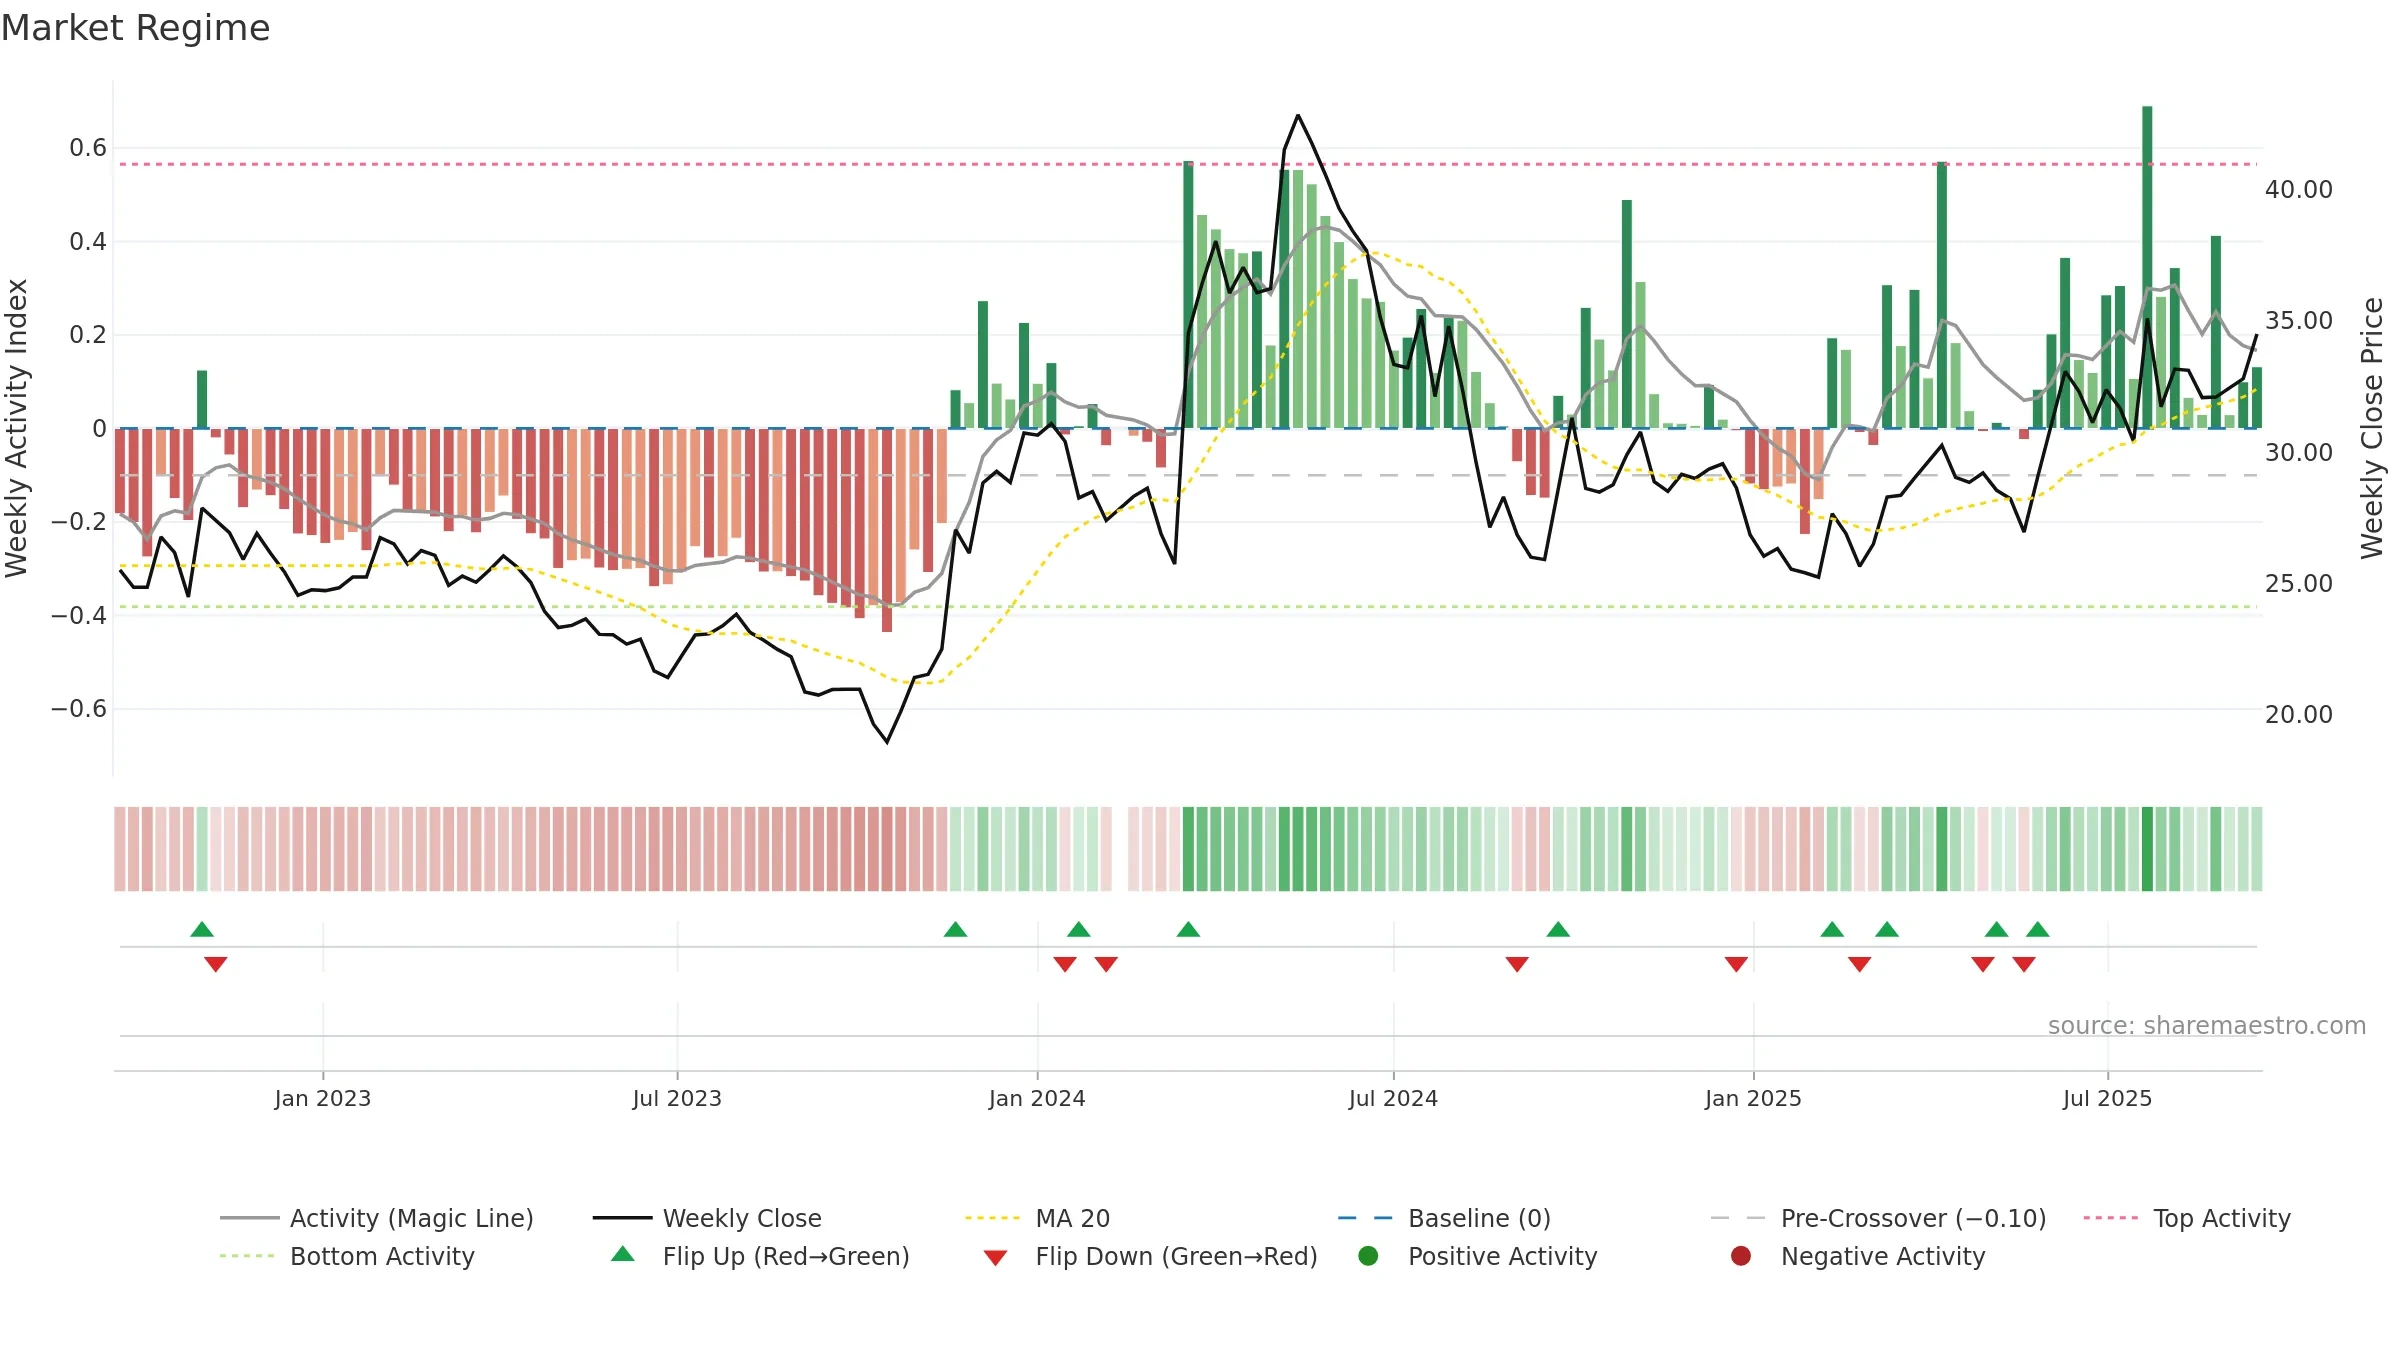Click the Jan 2024 x-axis label
This screenshot has width=2400, height=1350.
pos(1037,1098)
